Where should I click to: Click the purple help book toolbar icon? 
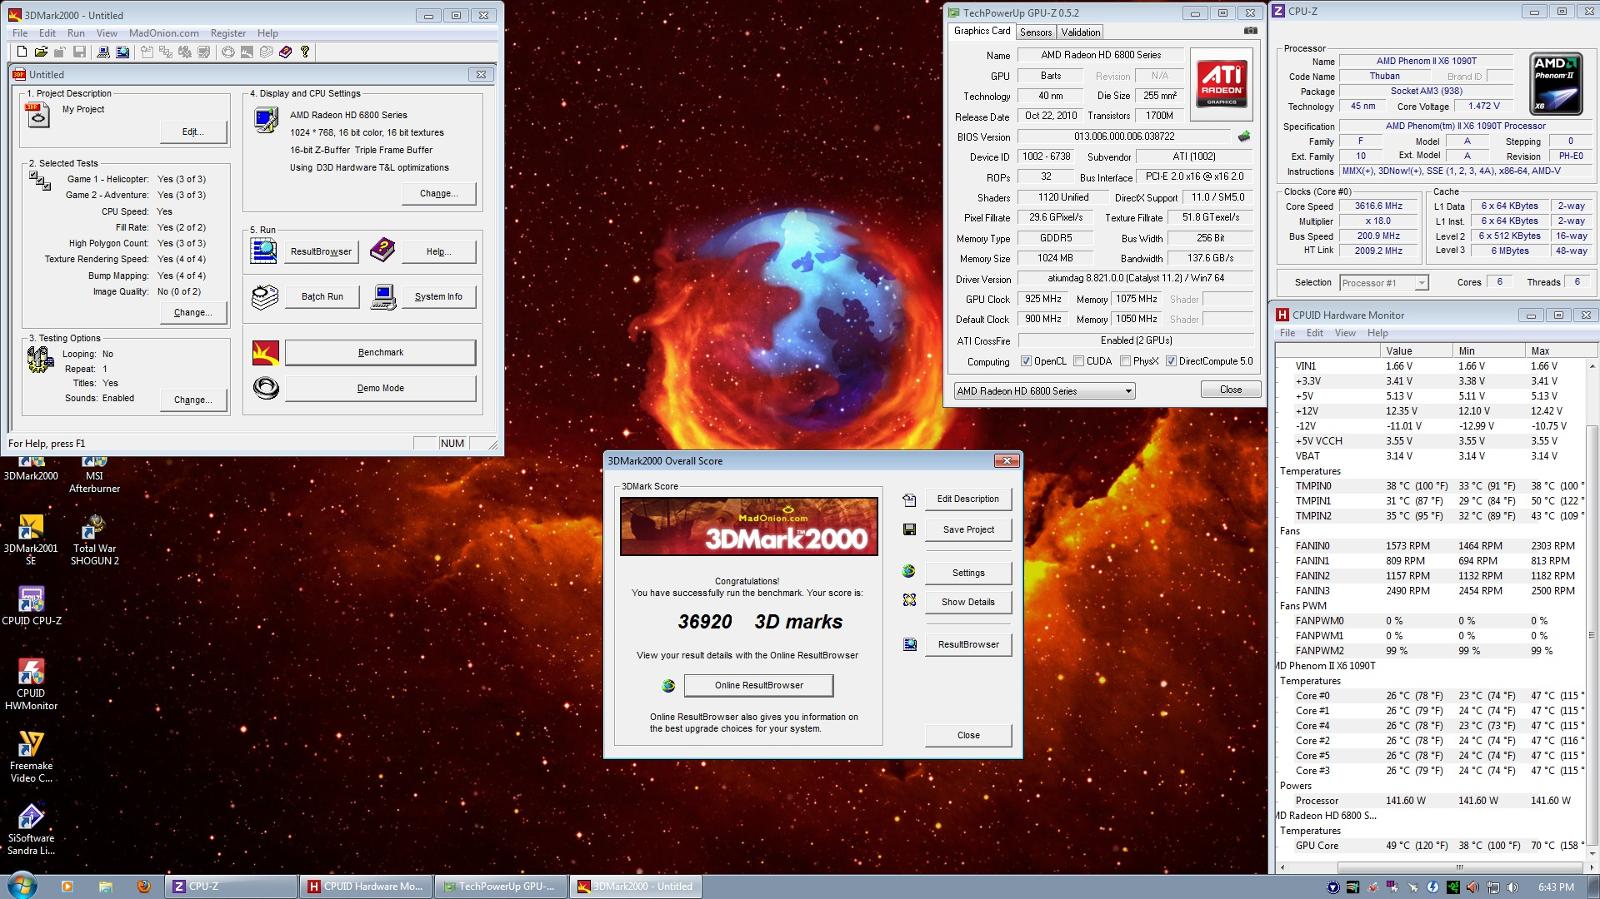coord(285,51)
